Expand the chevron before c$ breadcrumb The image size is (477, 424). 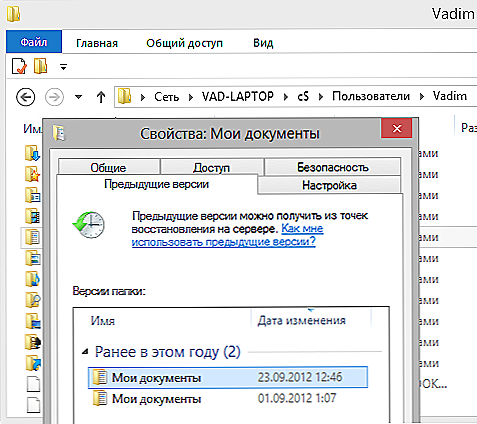click(x=286, y=97)
